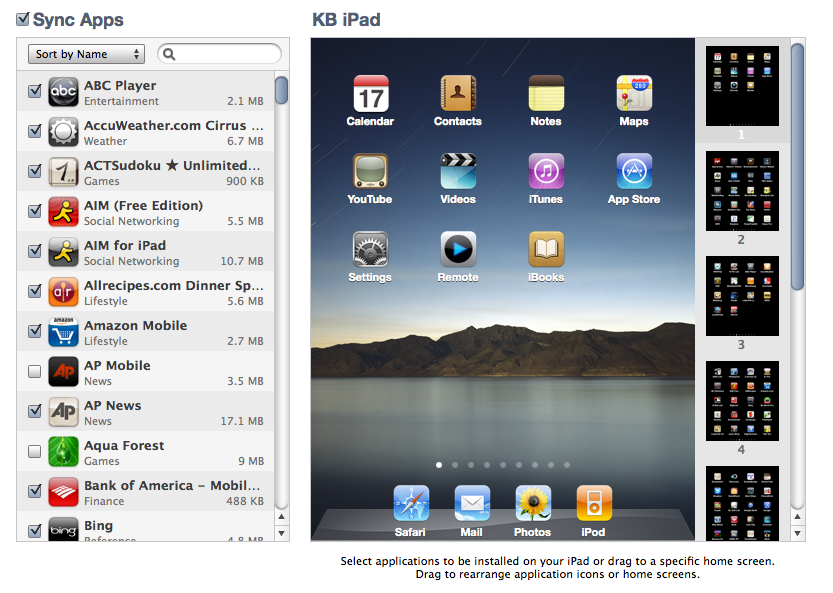Uncheck the Bank of America checkbox
The image size is (833, 593).
pos(35,491)
